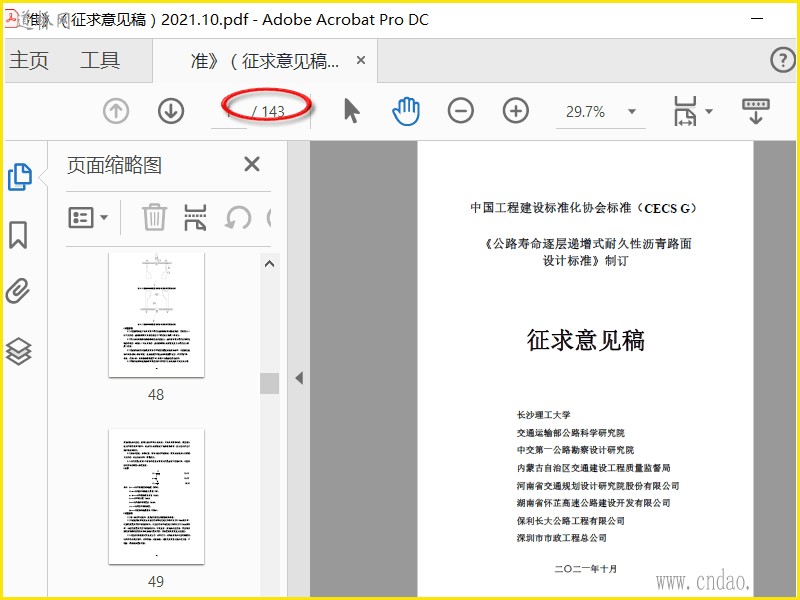Expand the page fit options arrow

pyautogui.click(x=709, y=112)
